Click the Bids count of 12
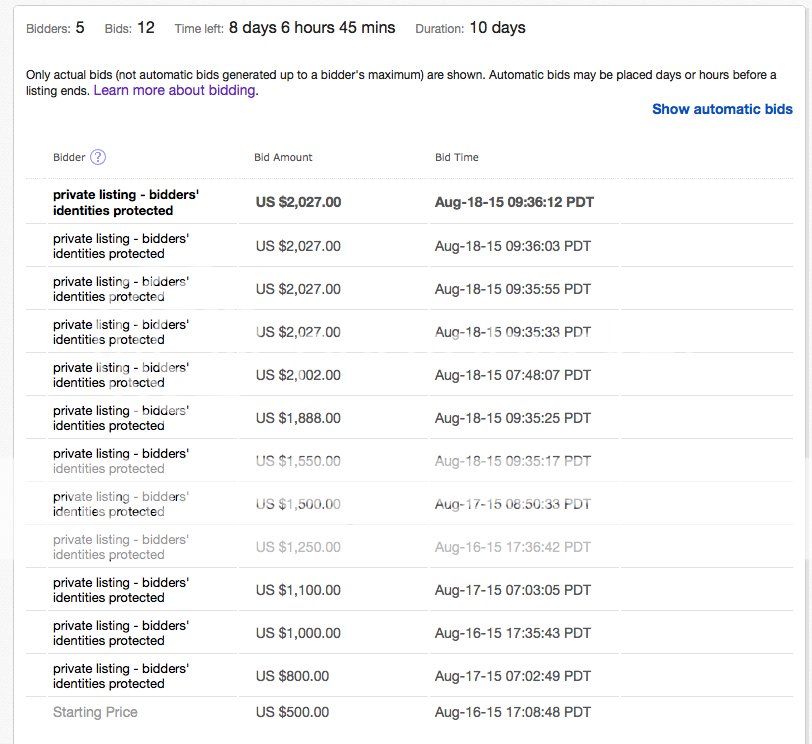This screenshot has height=744, width=812. tap(145, 28)
